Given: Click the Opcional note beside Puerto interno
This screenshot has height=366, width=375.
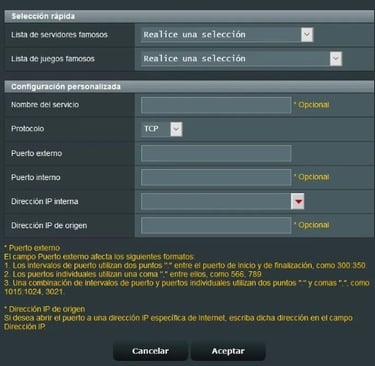Looking at the screenshot, I should pyautogui.click(x=312, y=177).
